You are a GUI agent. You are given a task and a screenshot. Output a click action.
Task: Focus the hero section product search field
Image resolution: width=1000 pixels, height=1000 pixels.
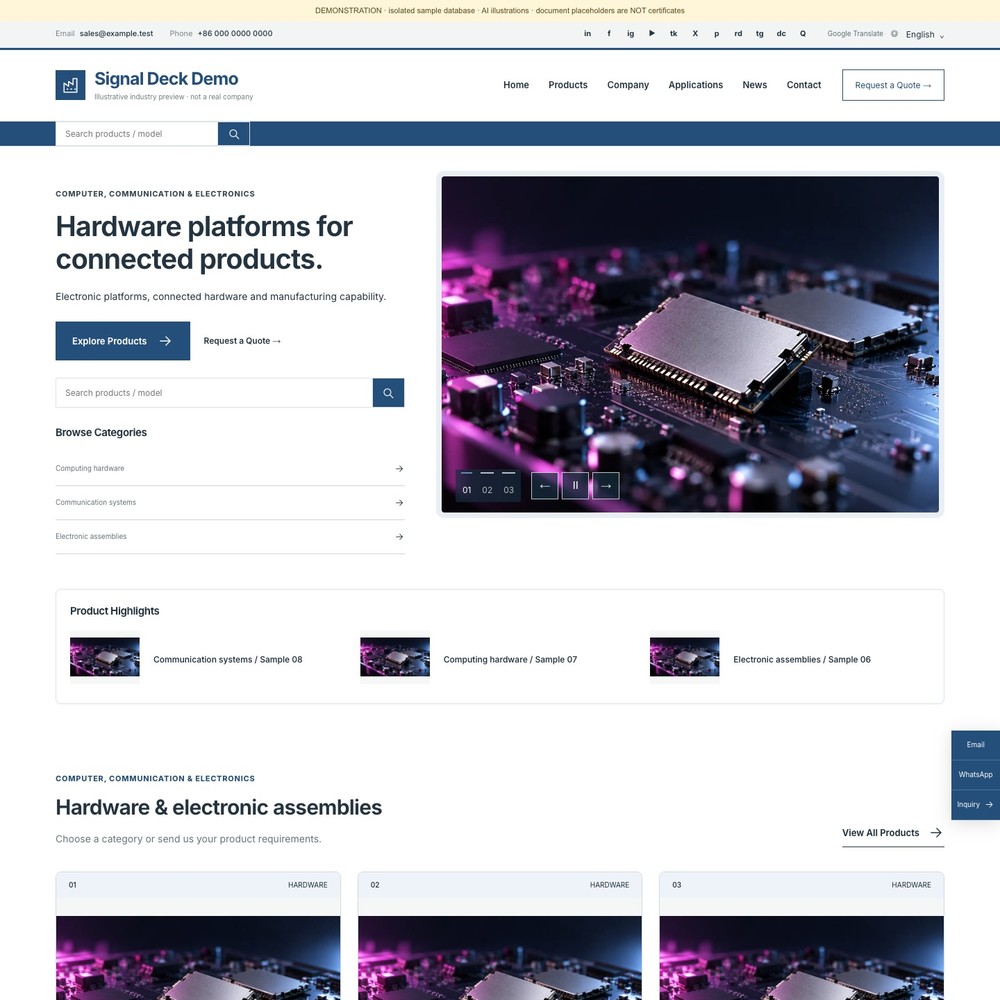point(214,393)
